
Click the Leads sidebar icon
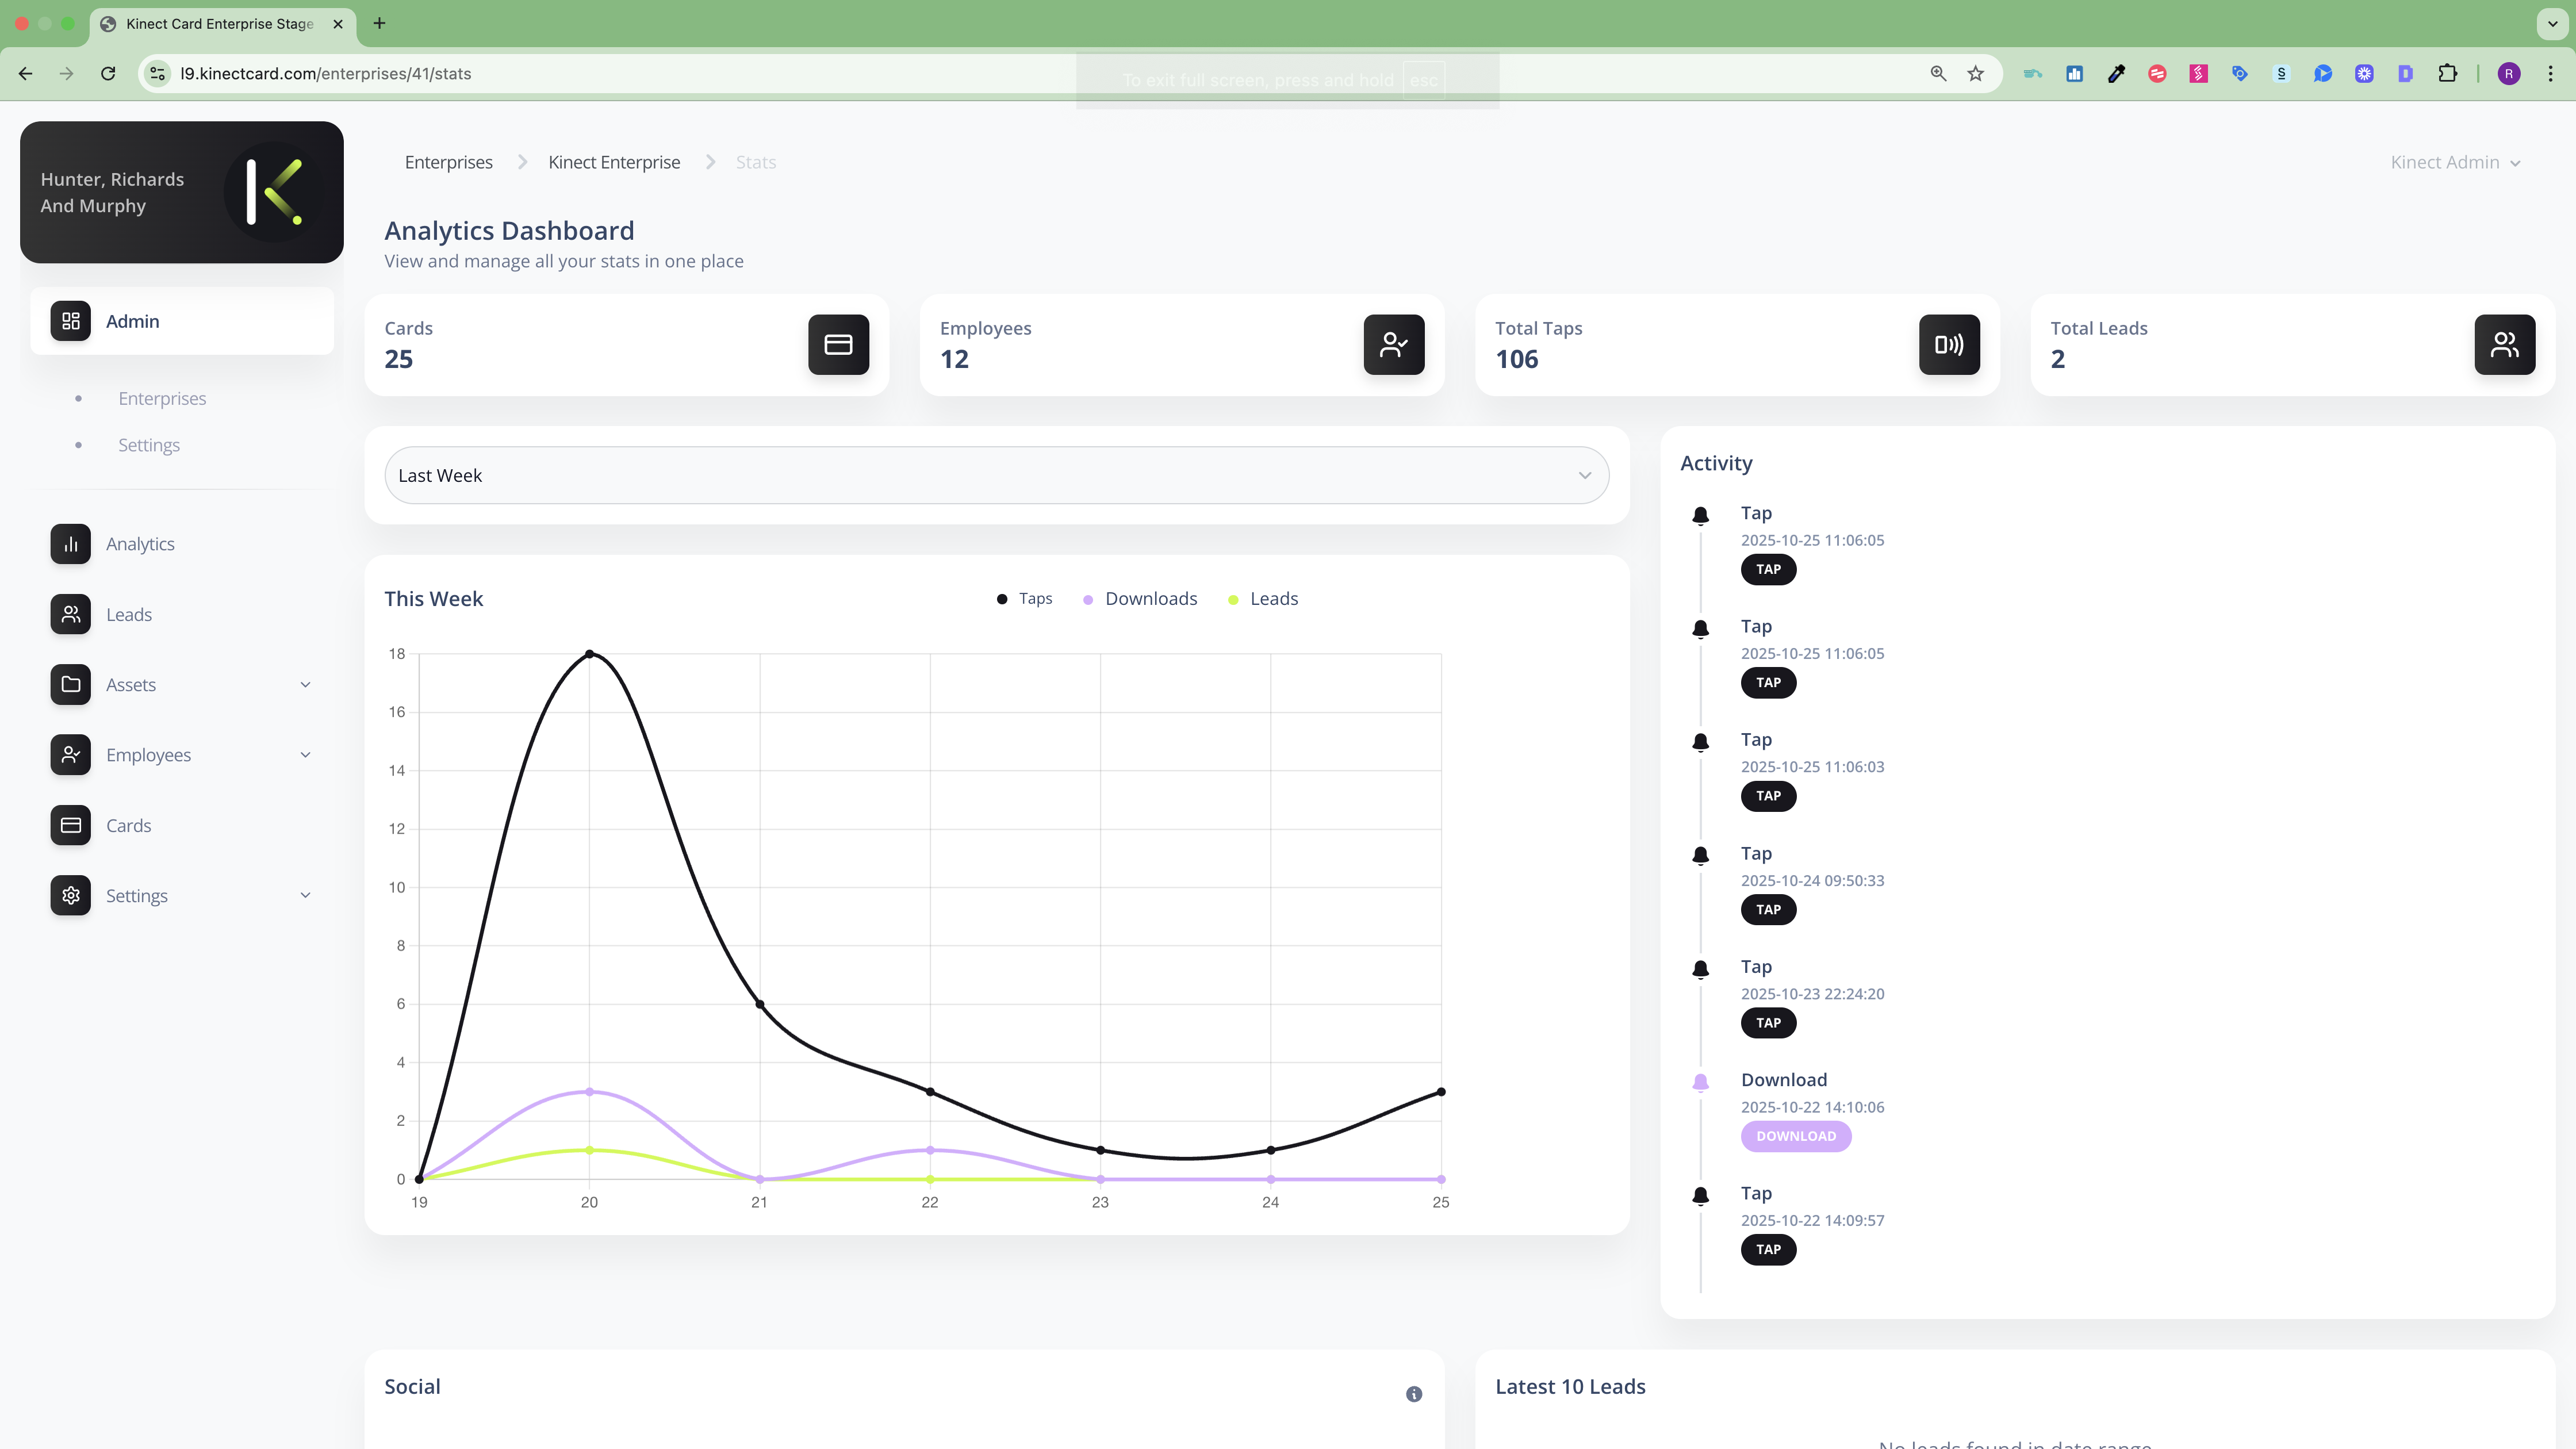click(70, 614)
